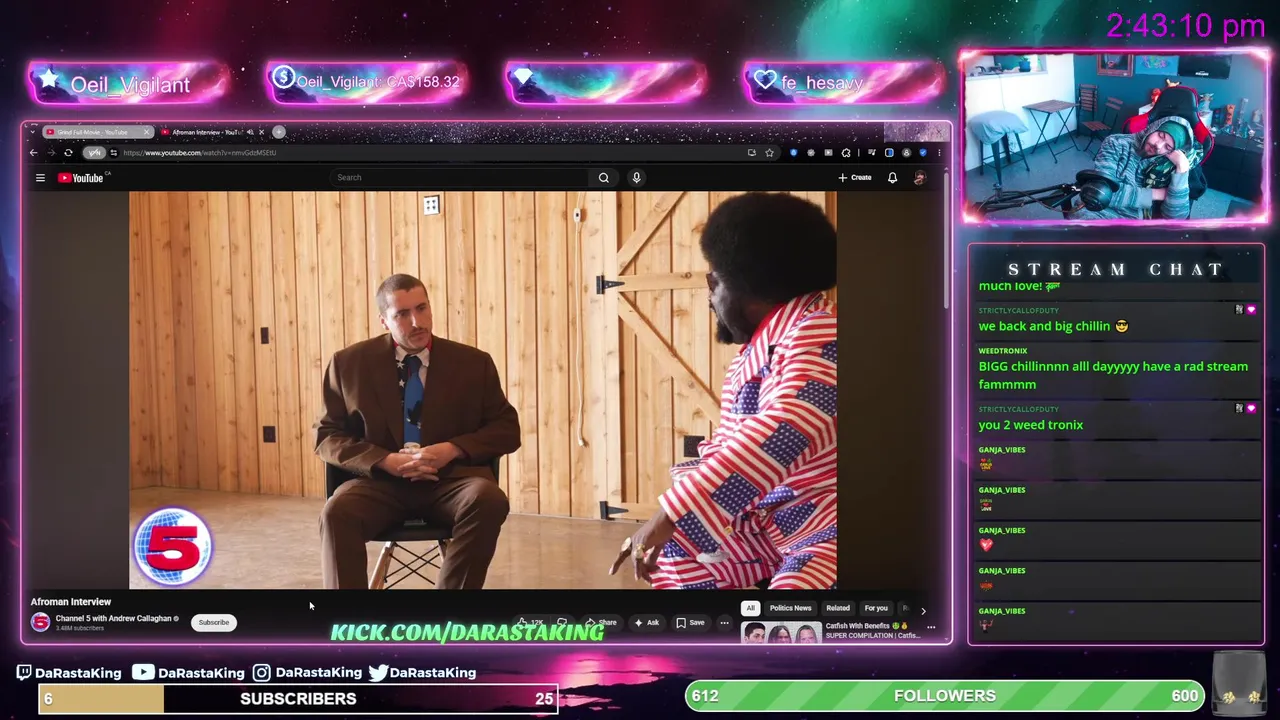Click chat message 'you 2 weed tronix'

(x=1030, y=425)
